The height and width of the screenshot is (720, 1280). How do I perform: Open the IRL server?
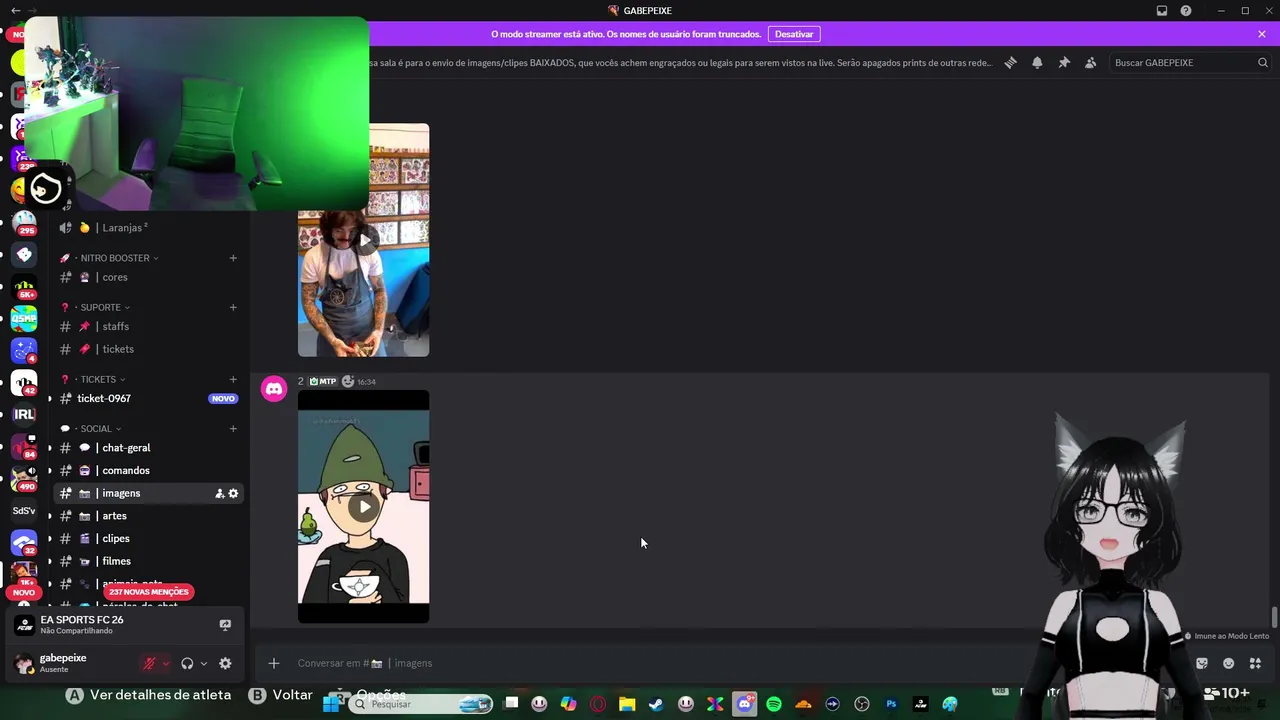pyautogui.click(x=24, y=414)
